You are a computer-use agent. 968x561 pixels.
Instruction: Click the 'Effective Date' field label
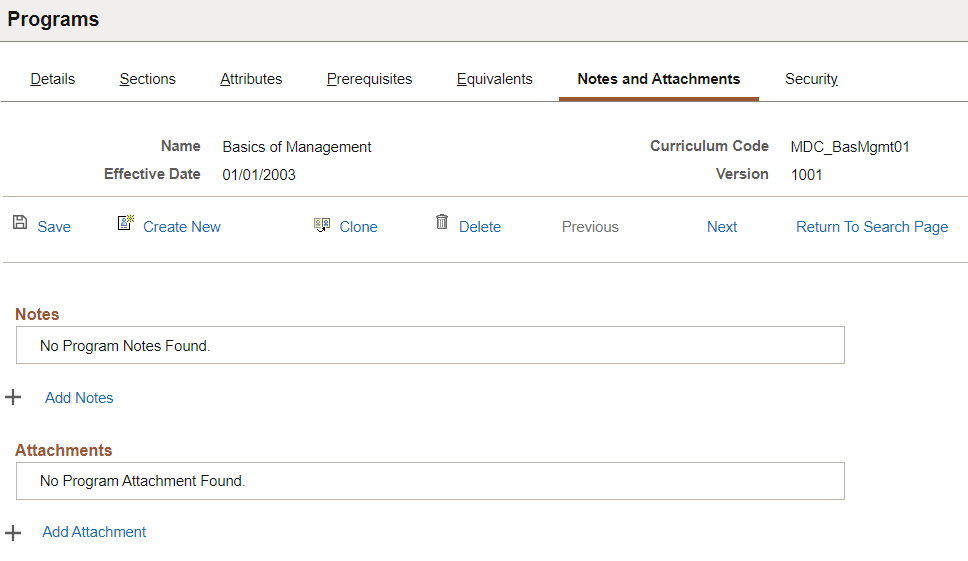point(152,174)
